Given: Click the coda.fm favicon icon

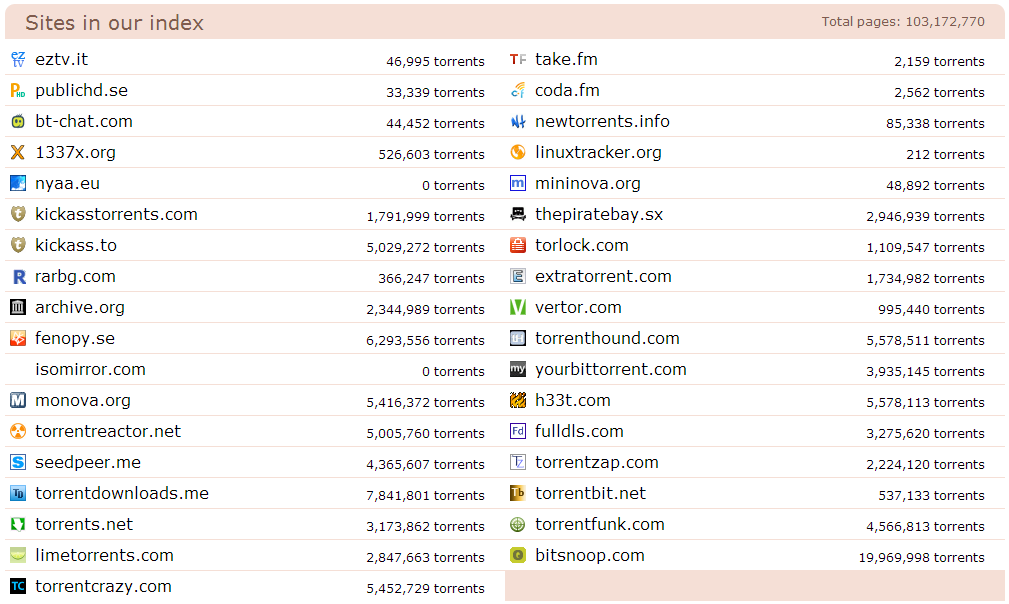Looking at the screenshot, I should coord(518,90).
